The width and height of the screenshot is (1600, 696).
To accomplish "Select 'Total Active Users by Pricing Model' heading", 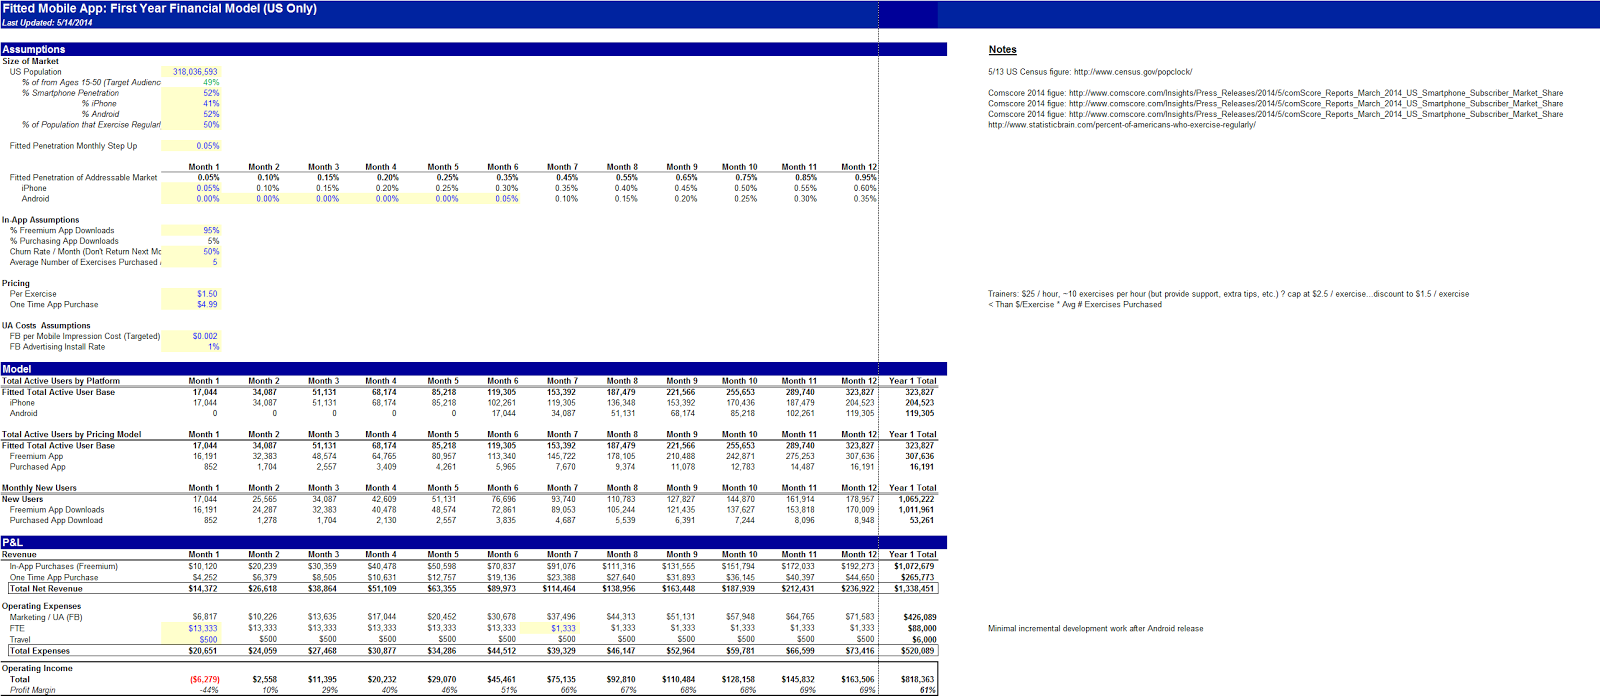I will click(71, 435).
